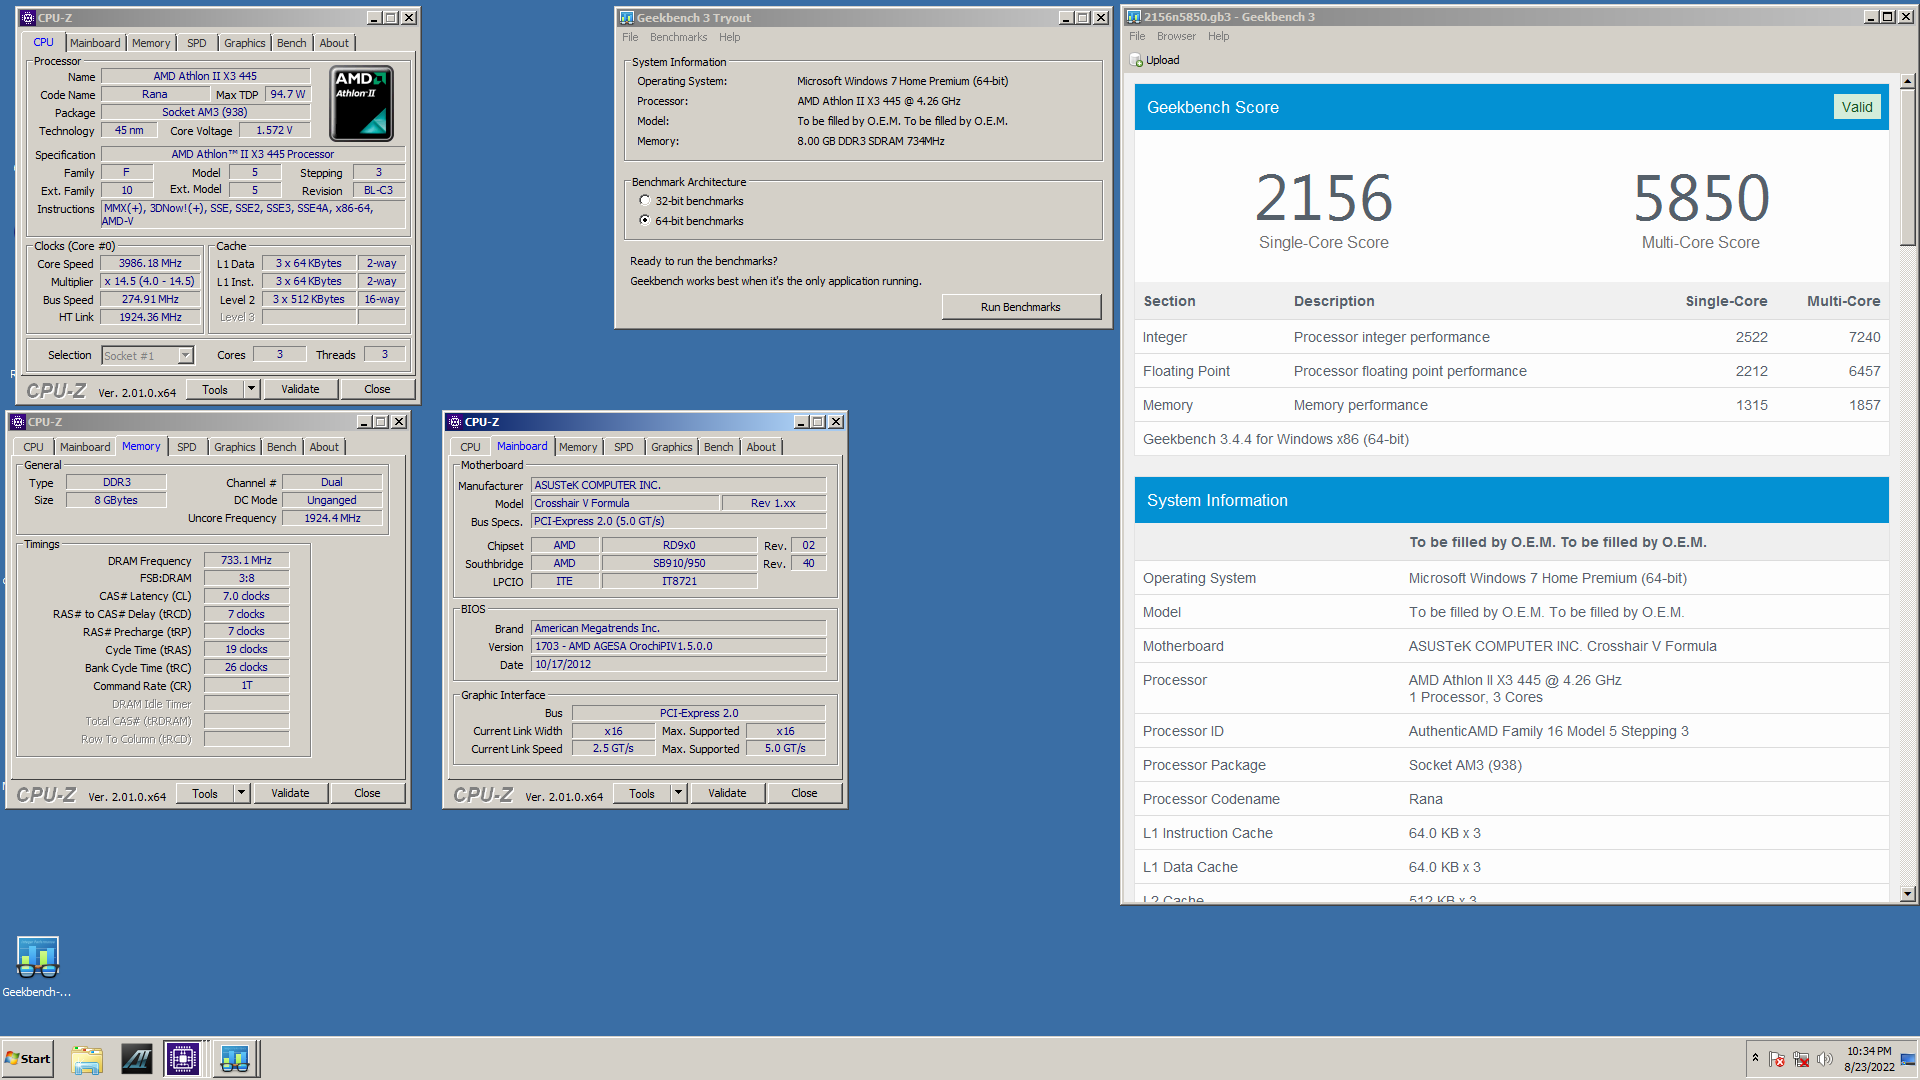Click the CPU-Z taskbar icon

[x=183, y=1059]
